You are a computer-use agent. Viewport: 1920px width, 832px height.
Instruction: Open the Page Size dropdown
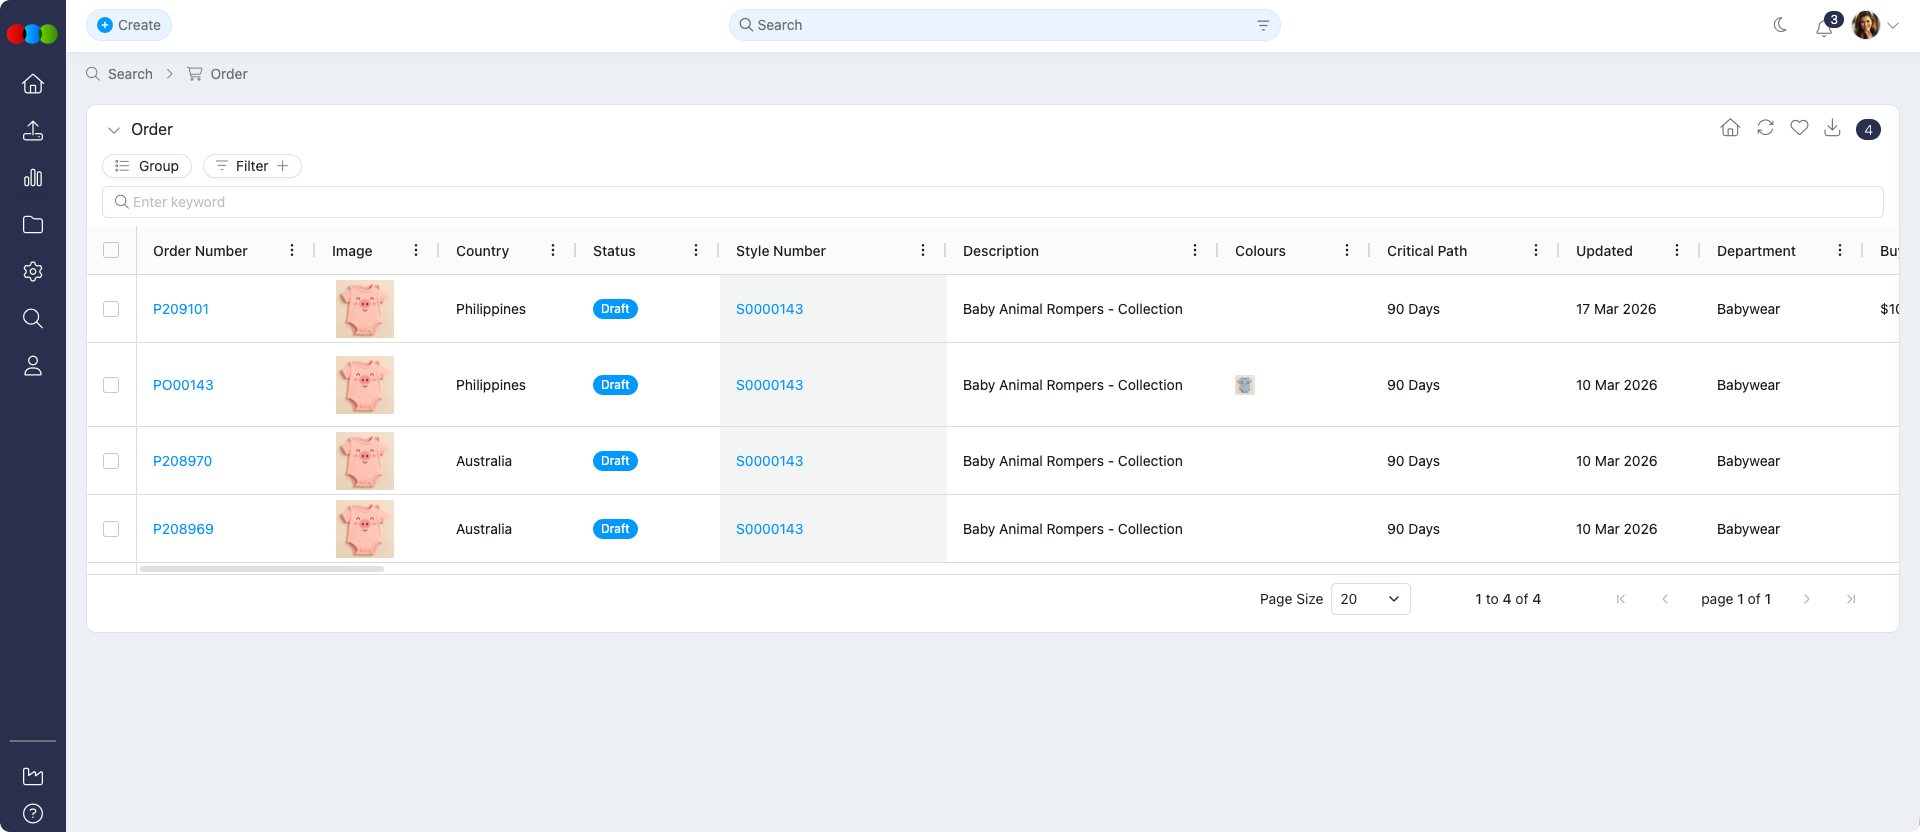pyautogui.click(x=1370, y=599)
